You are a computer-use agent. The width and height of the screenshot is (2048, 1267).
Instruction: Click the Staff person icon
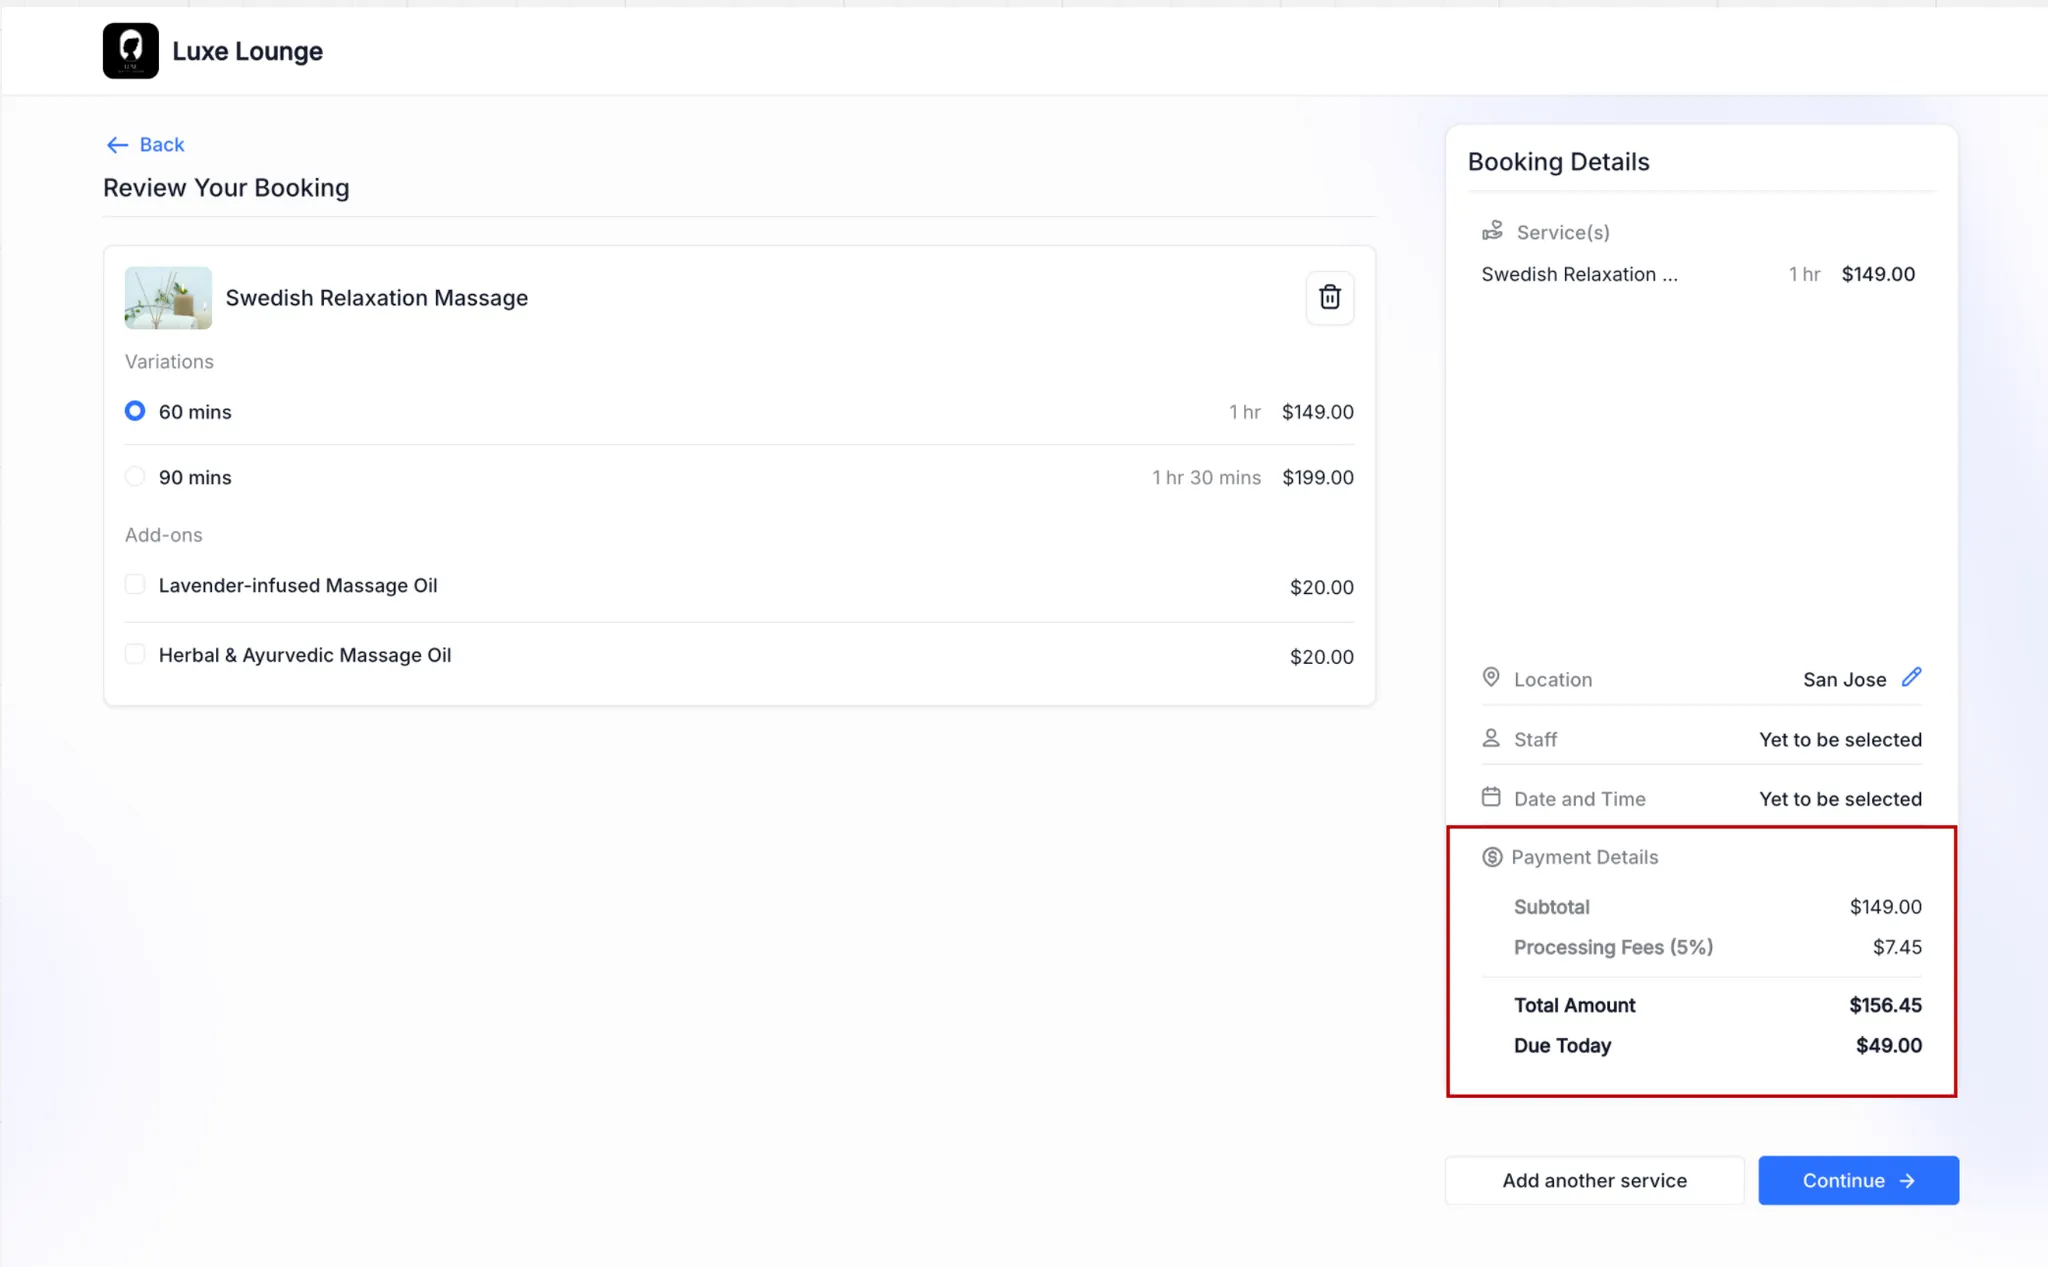(x=1490, y=738)
